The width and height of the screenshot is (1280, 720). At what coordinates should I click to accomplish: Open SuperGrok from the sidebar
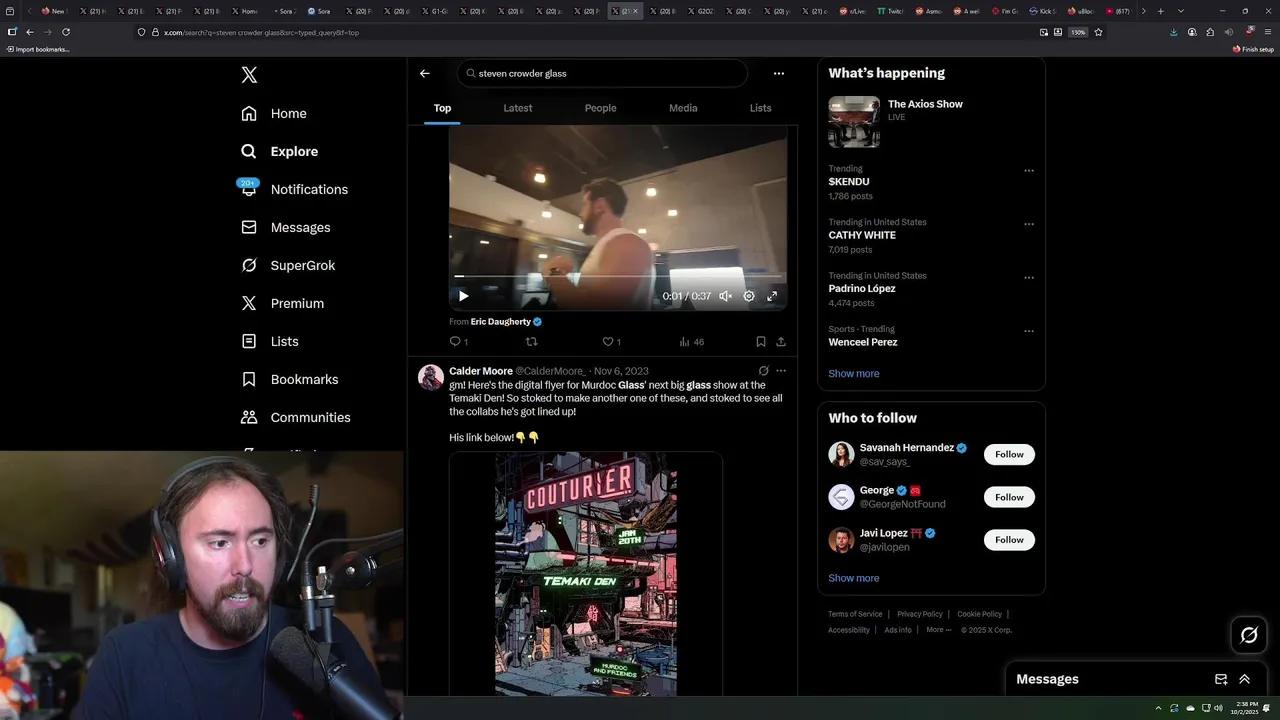[288, 265]
